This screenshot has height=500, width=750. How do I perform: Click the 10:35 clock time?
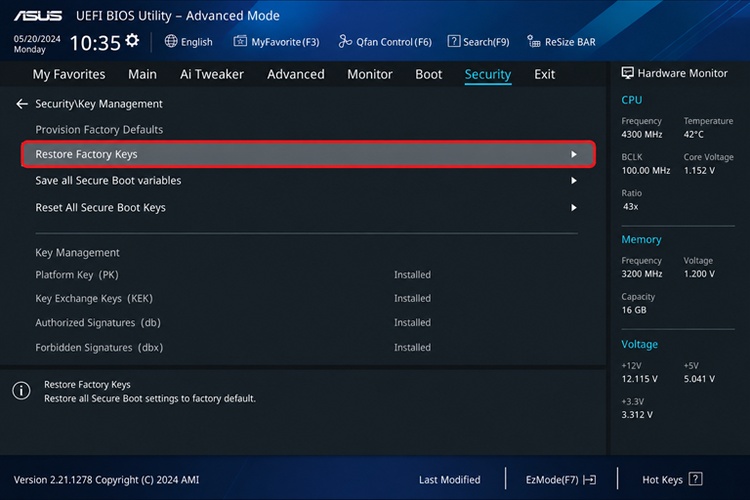pos(95,43)
